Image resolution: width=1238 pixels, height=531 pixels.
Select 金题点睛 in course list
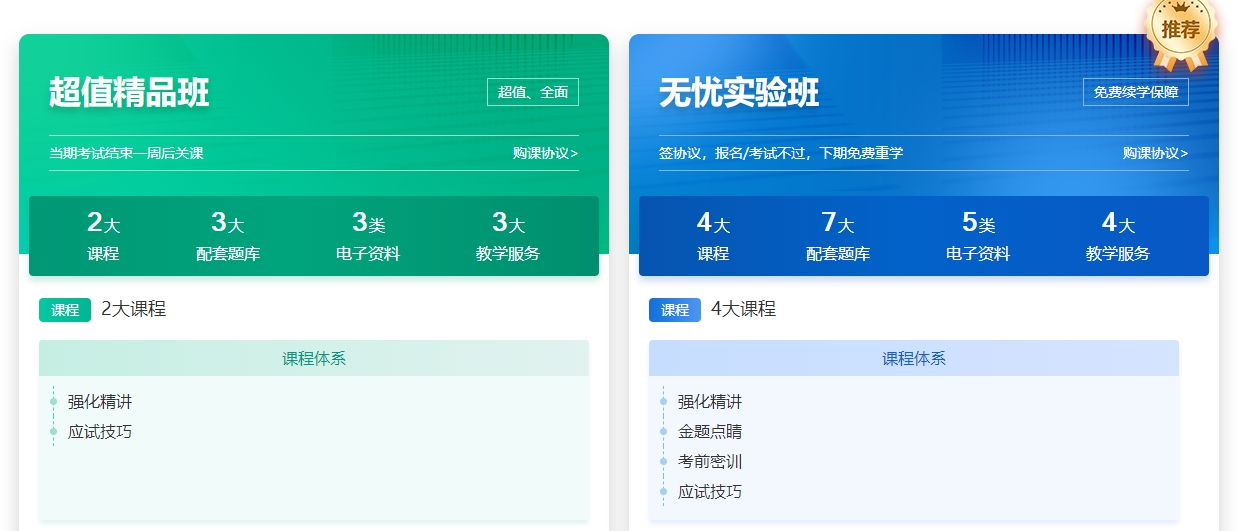pos(710,432)
